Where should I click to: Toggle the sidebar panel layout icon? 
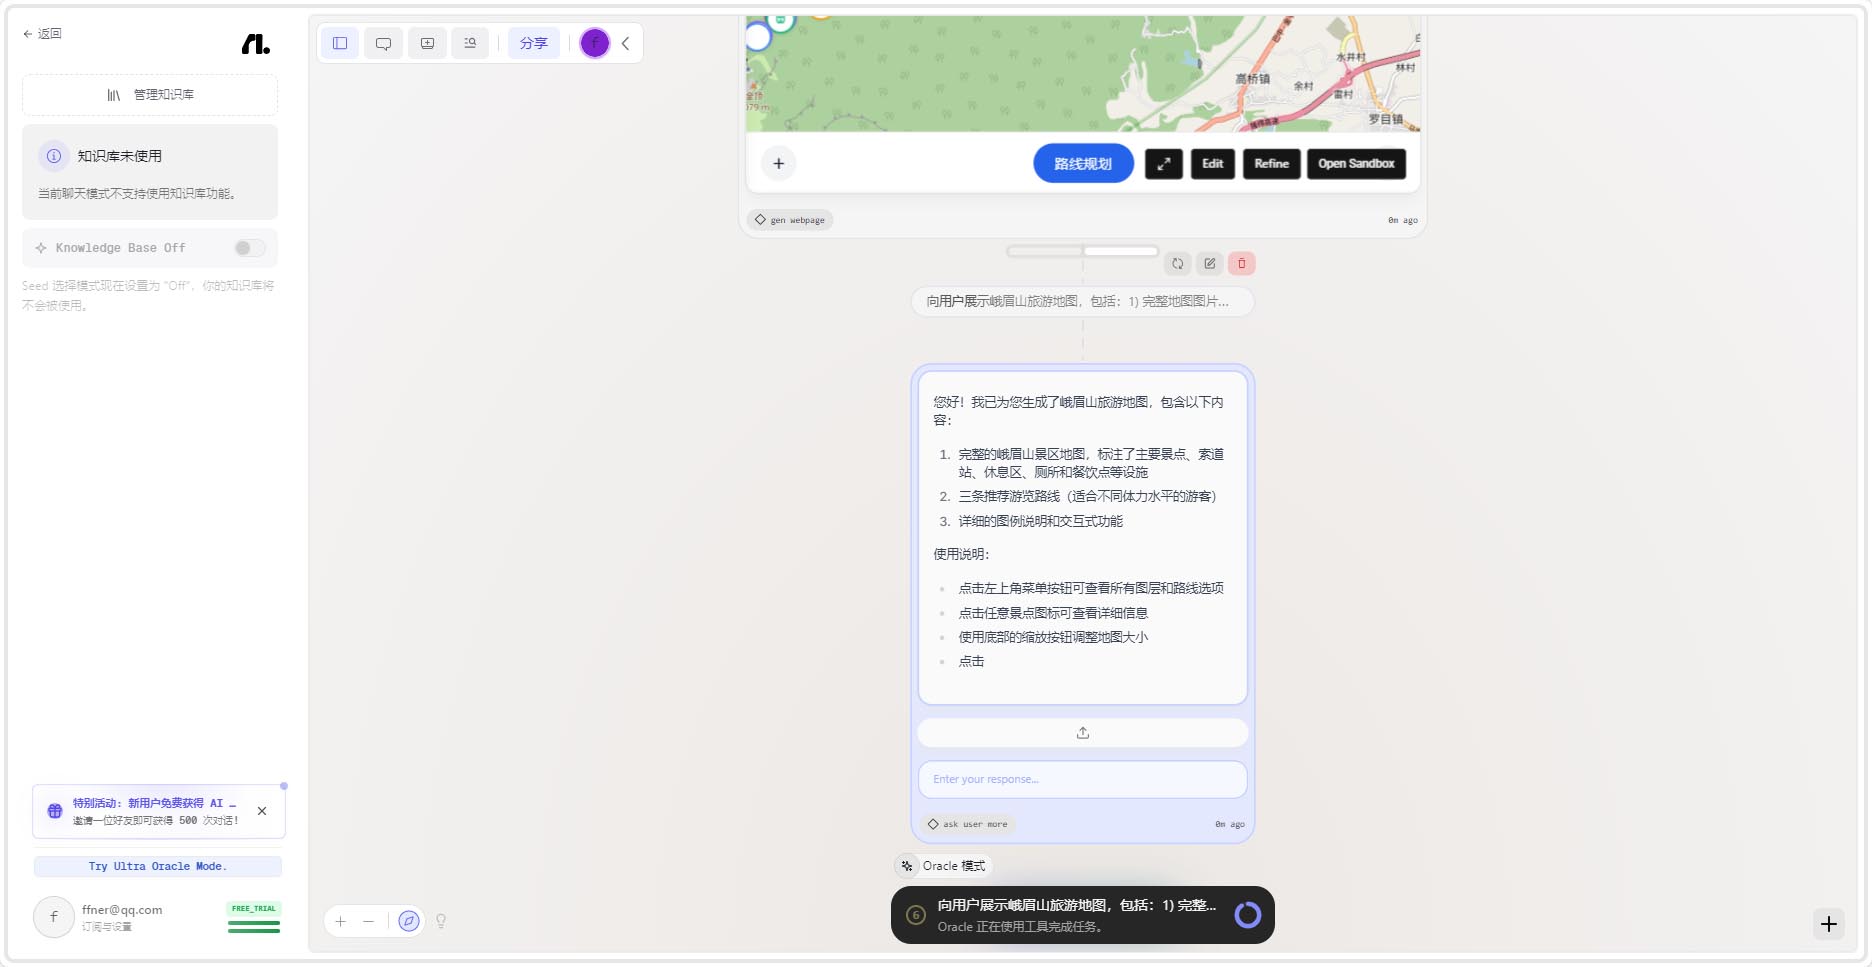coord(340,43)
